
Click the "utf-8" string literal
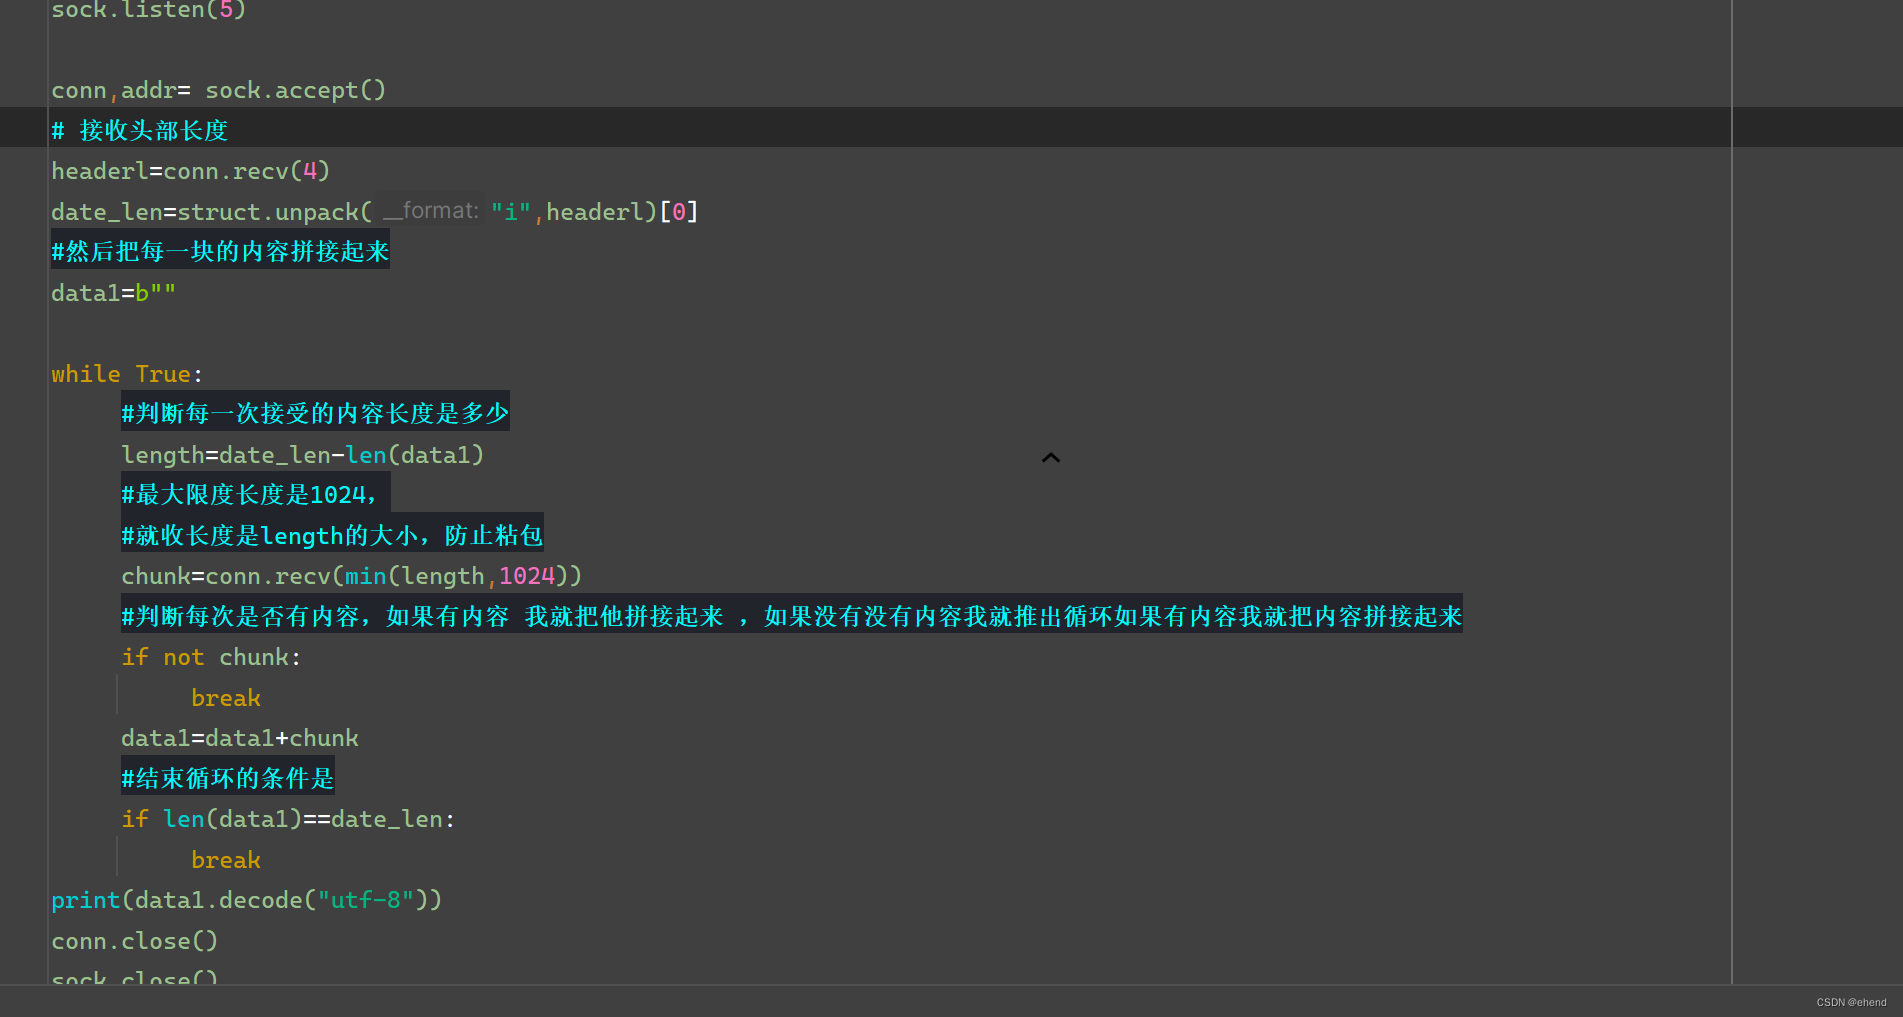[367, 899]
